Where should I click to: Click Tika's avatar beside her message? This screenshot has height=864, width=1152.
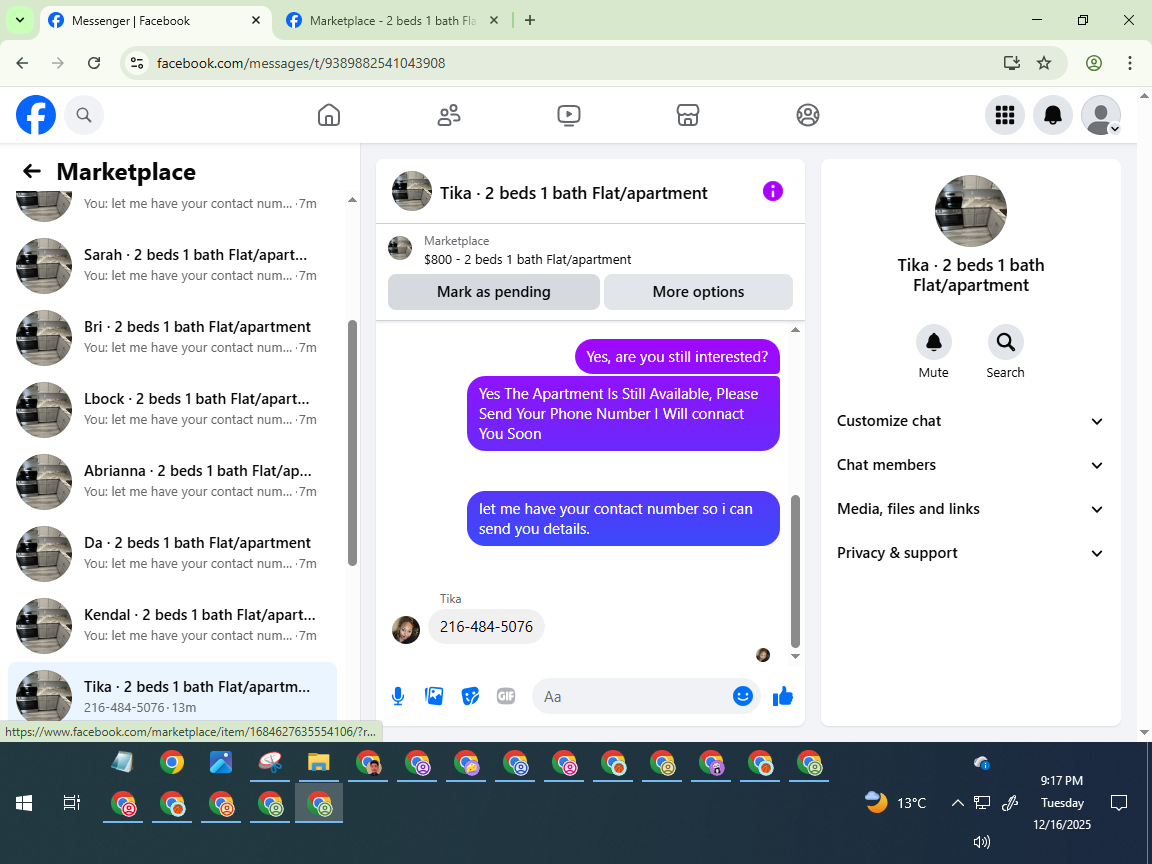[x=406, y=630]
